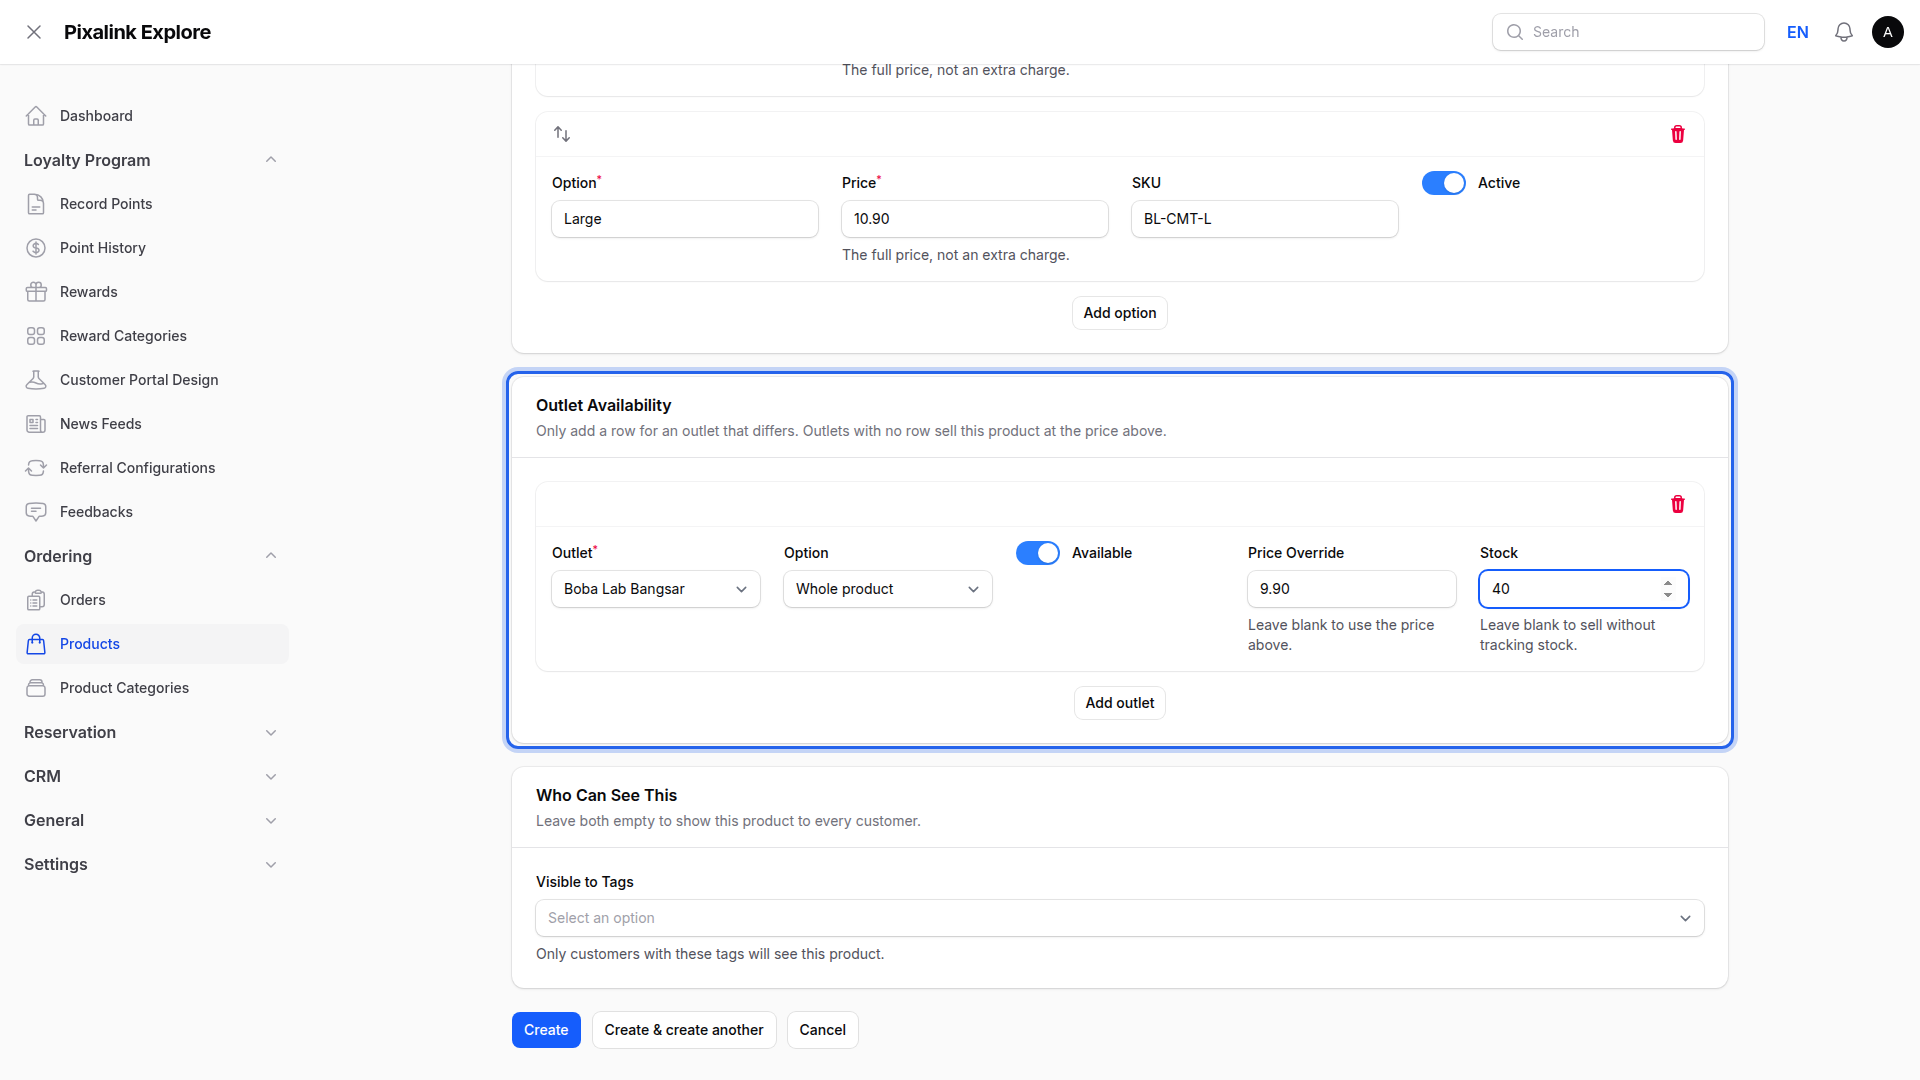Delete the Boba Lab Bangsar outlet row
The height and width of the screenshot is (1080, 1920).
1678,504
